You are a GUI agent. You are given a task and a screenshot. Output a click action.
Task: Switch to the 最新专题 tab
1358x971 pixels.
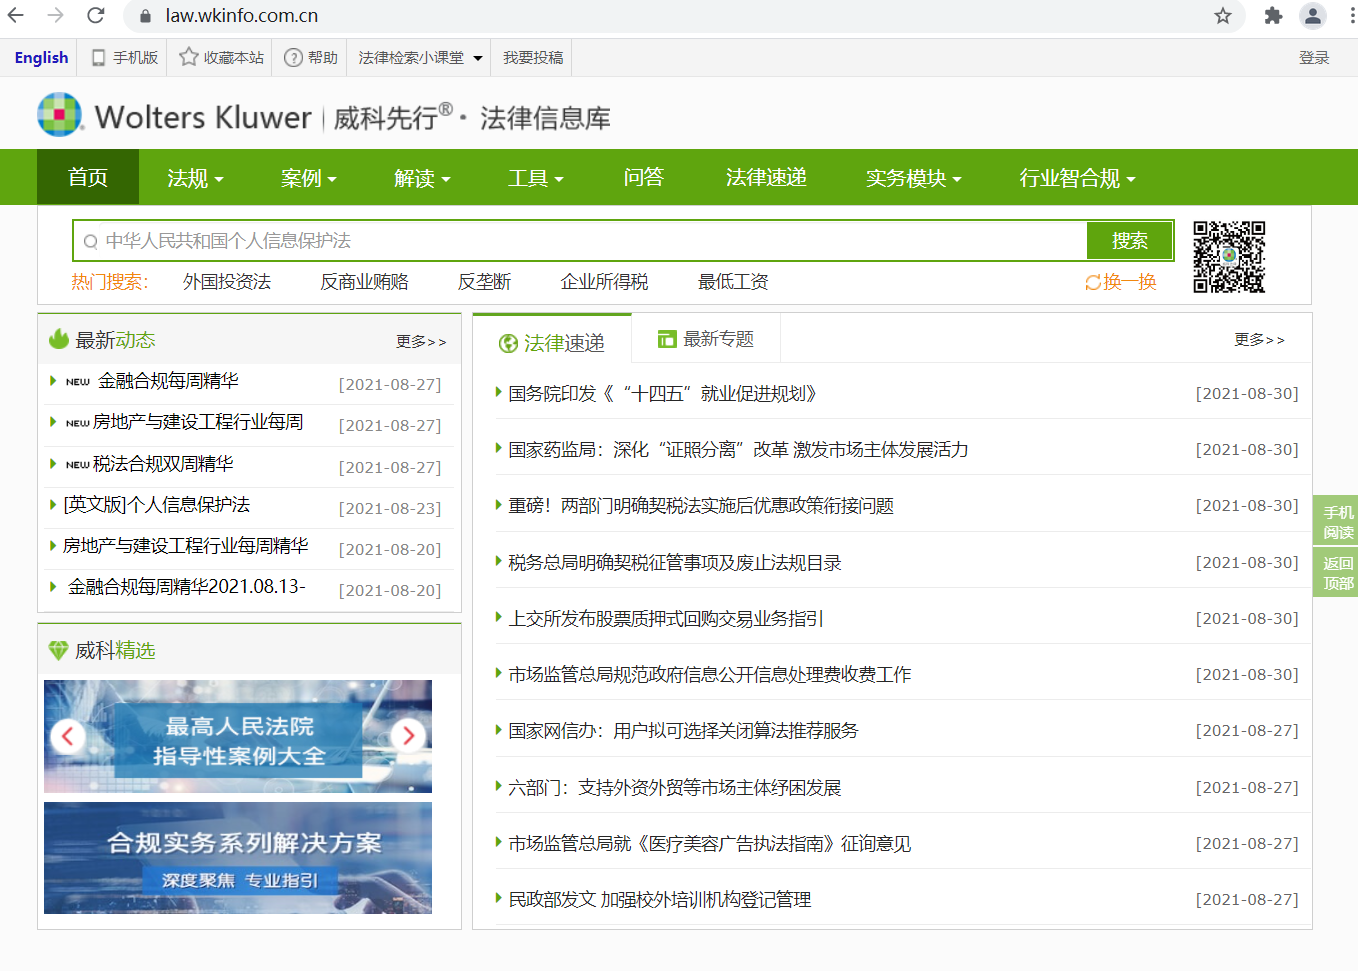coord(706,340)
